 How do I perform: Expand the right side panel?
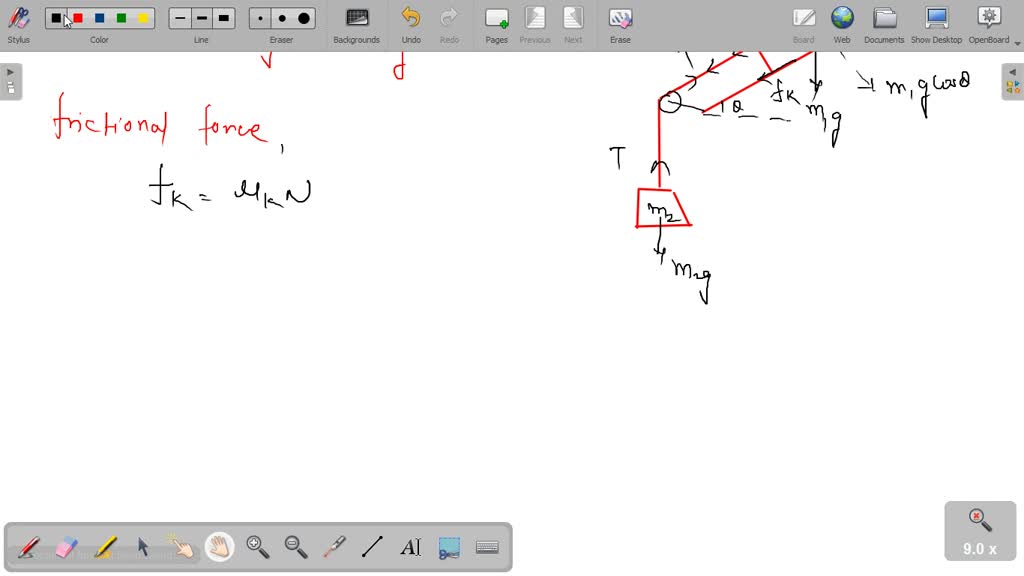tap(1013, 81)
